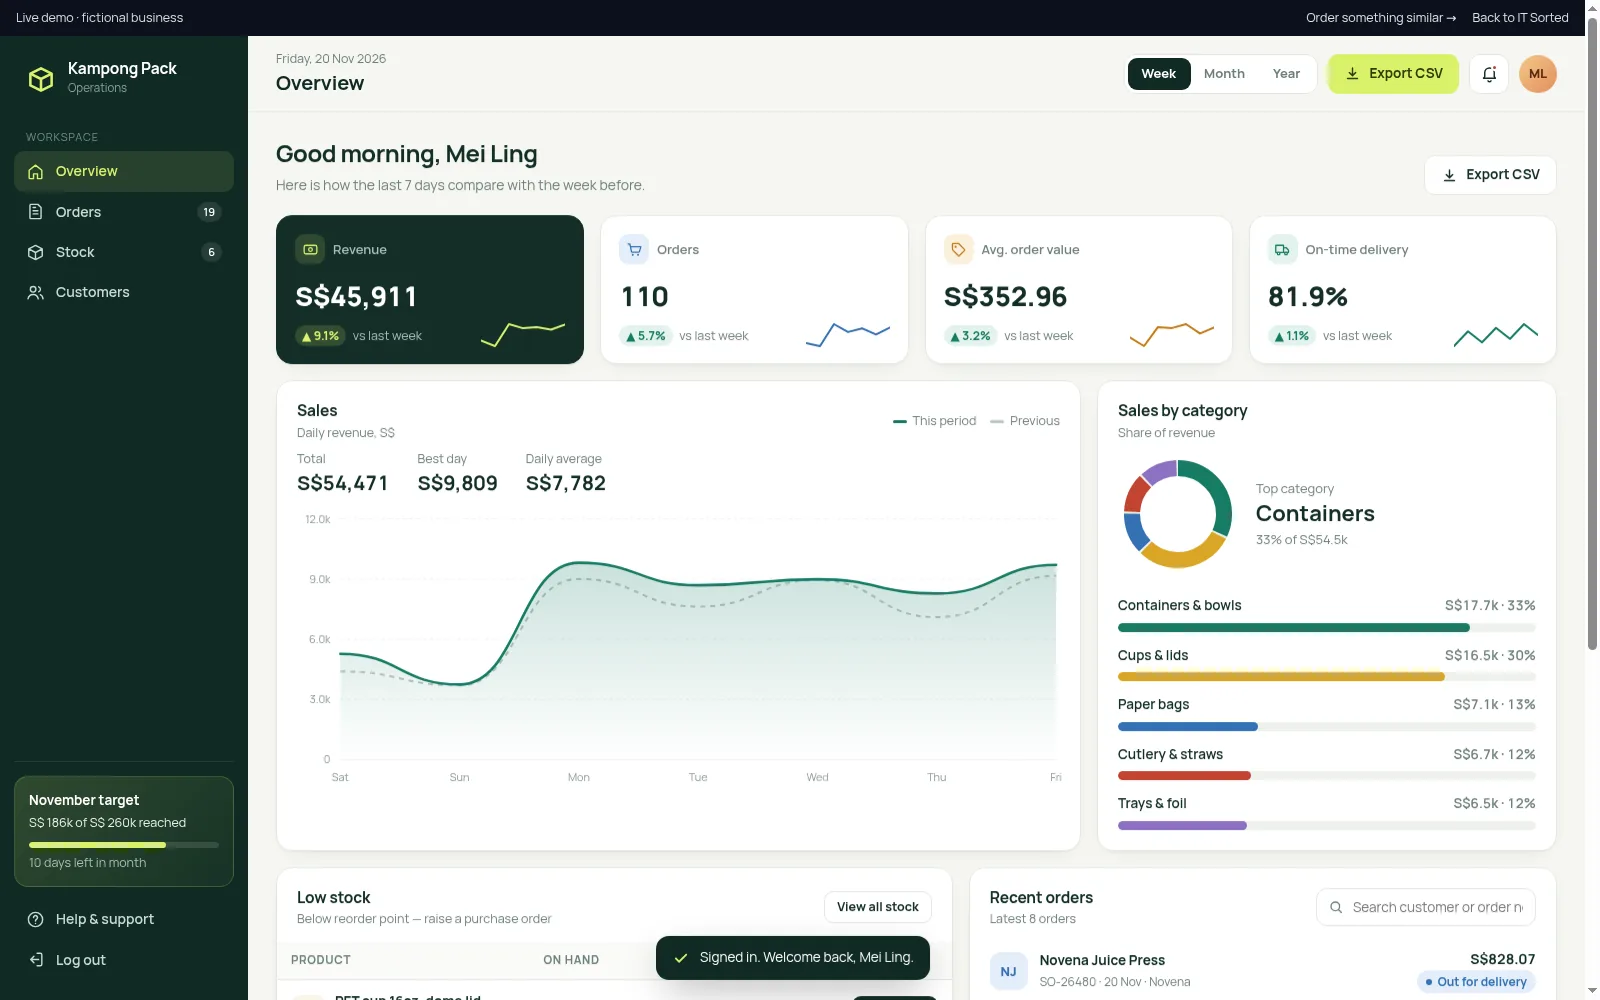This screenshot has width=1600, height=1000.
Task: Click the Log out arrow icon
Action: 36,960
